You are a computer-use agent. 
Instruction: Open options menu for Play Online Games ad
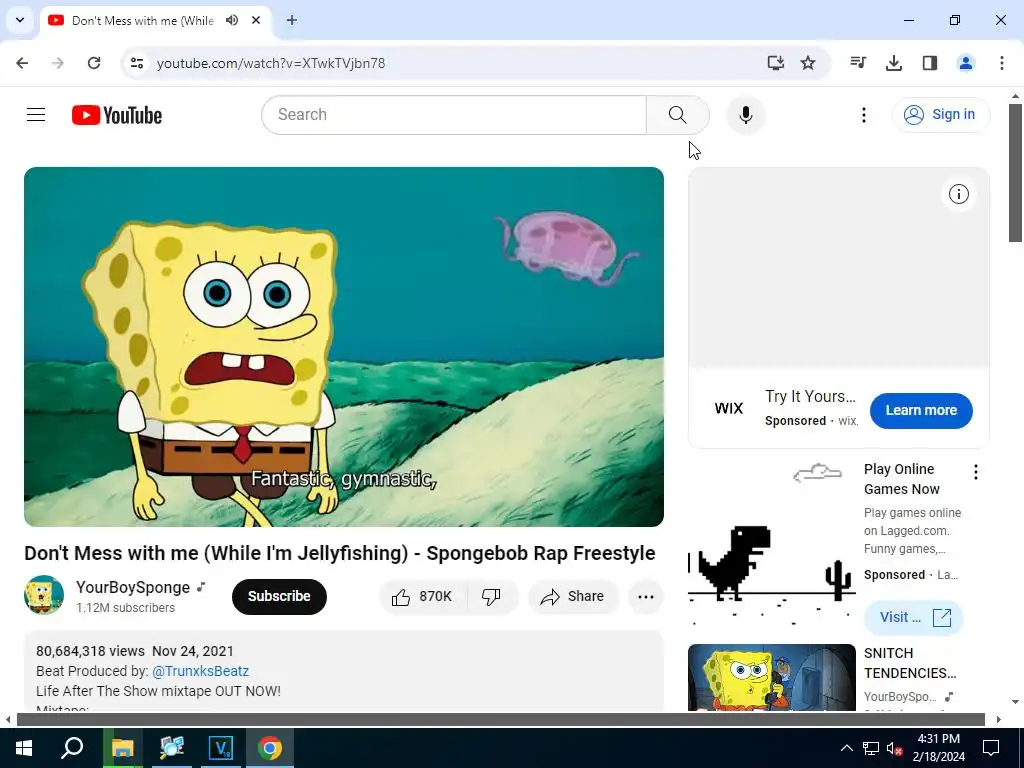point(975,472)
